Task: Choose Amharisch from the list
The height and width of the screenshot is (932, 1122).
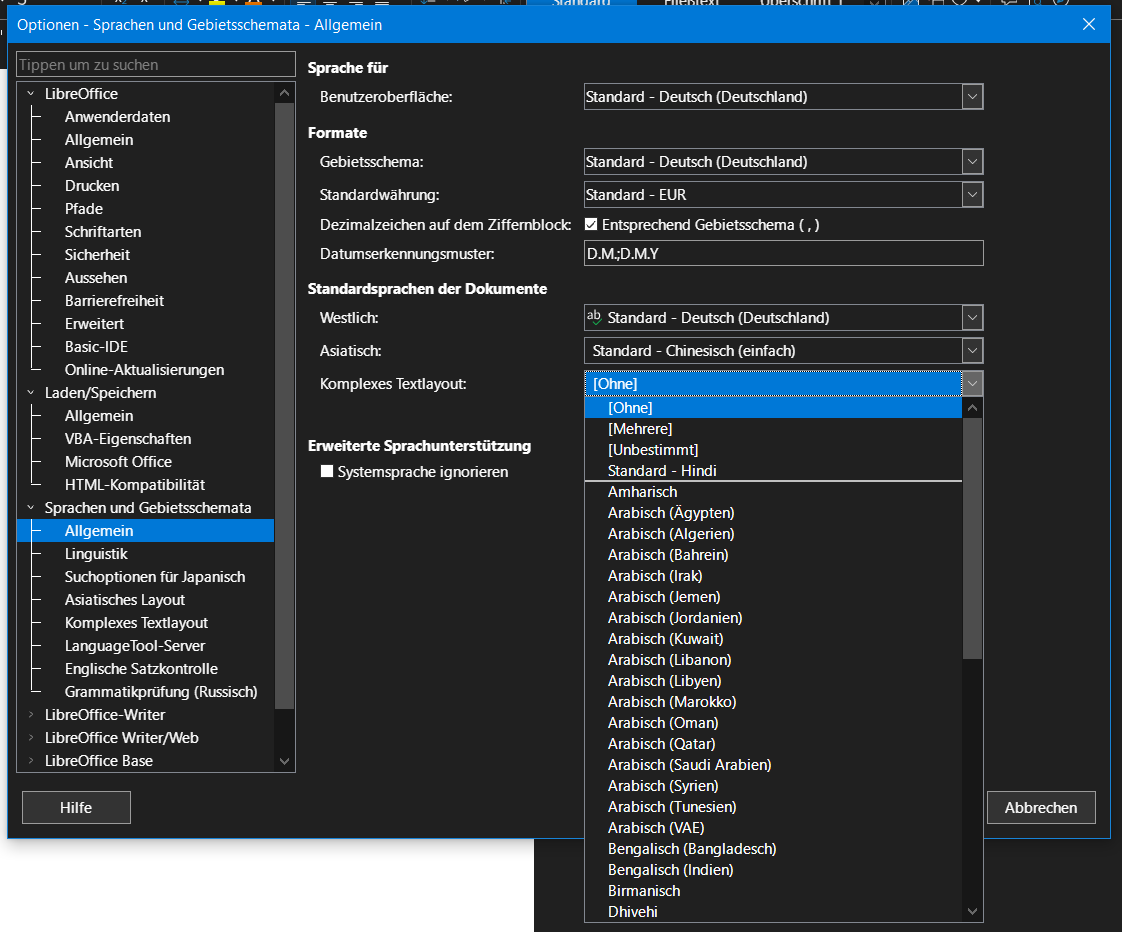Action: click(x=774, y=492)
